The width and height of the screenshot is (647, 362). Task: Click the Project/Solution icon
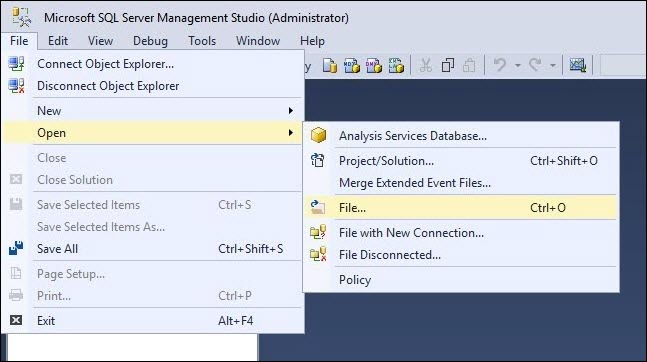coord(317,160)
